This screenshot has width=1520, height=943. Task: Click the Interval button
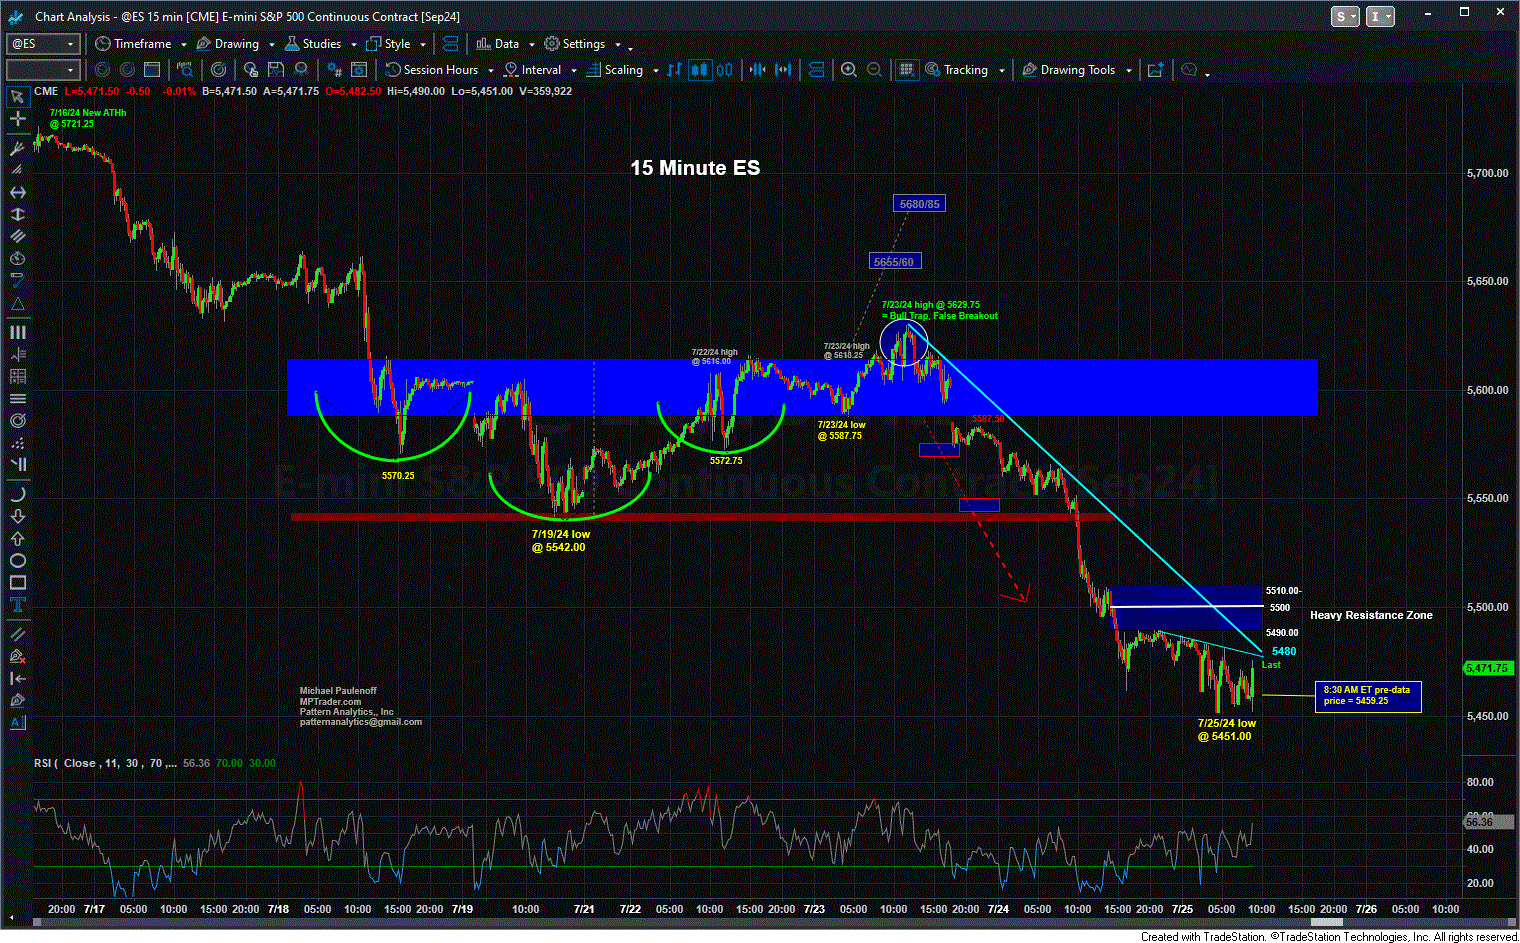coord(532,70)
